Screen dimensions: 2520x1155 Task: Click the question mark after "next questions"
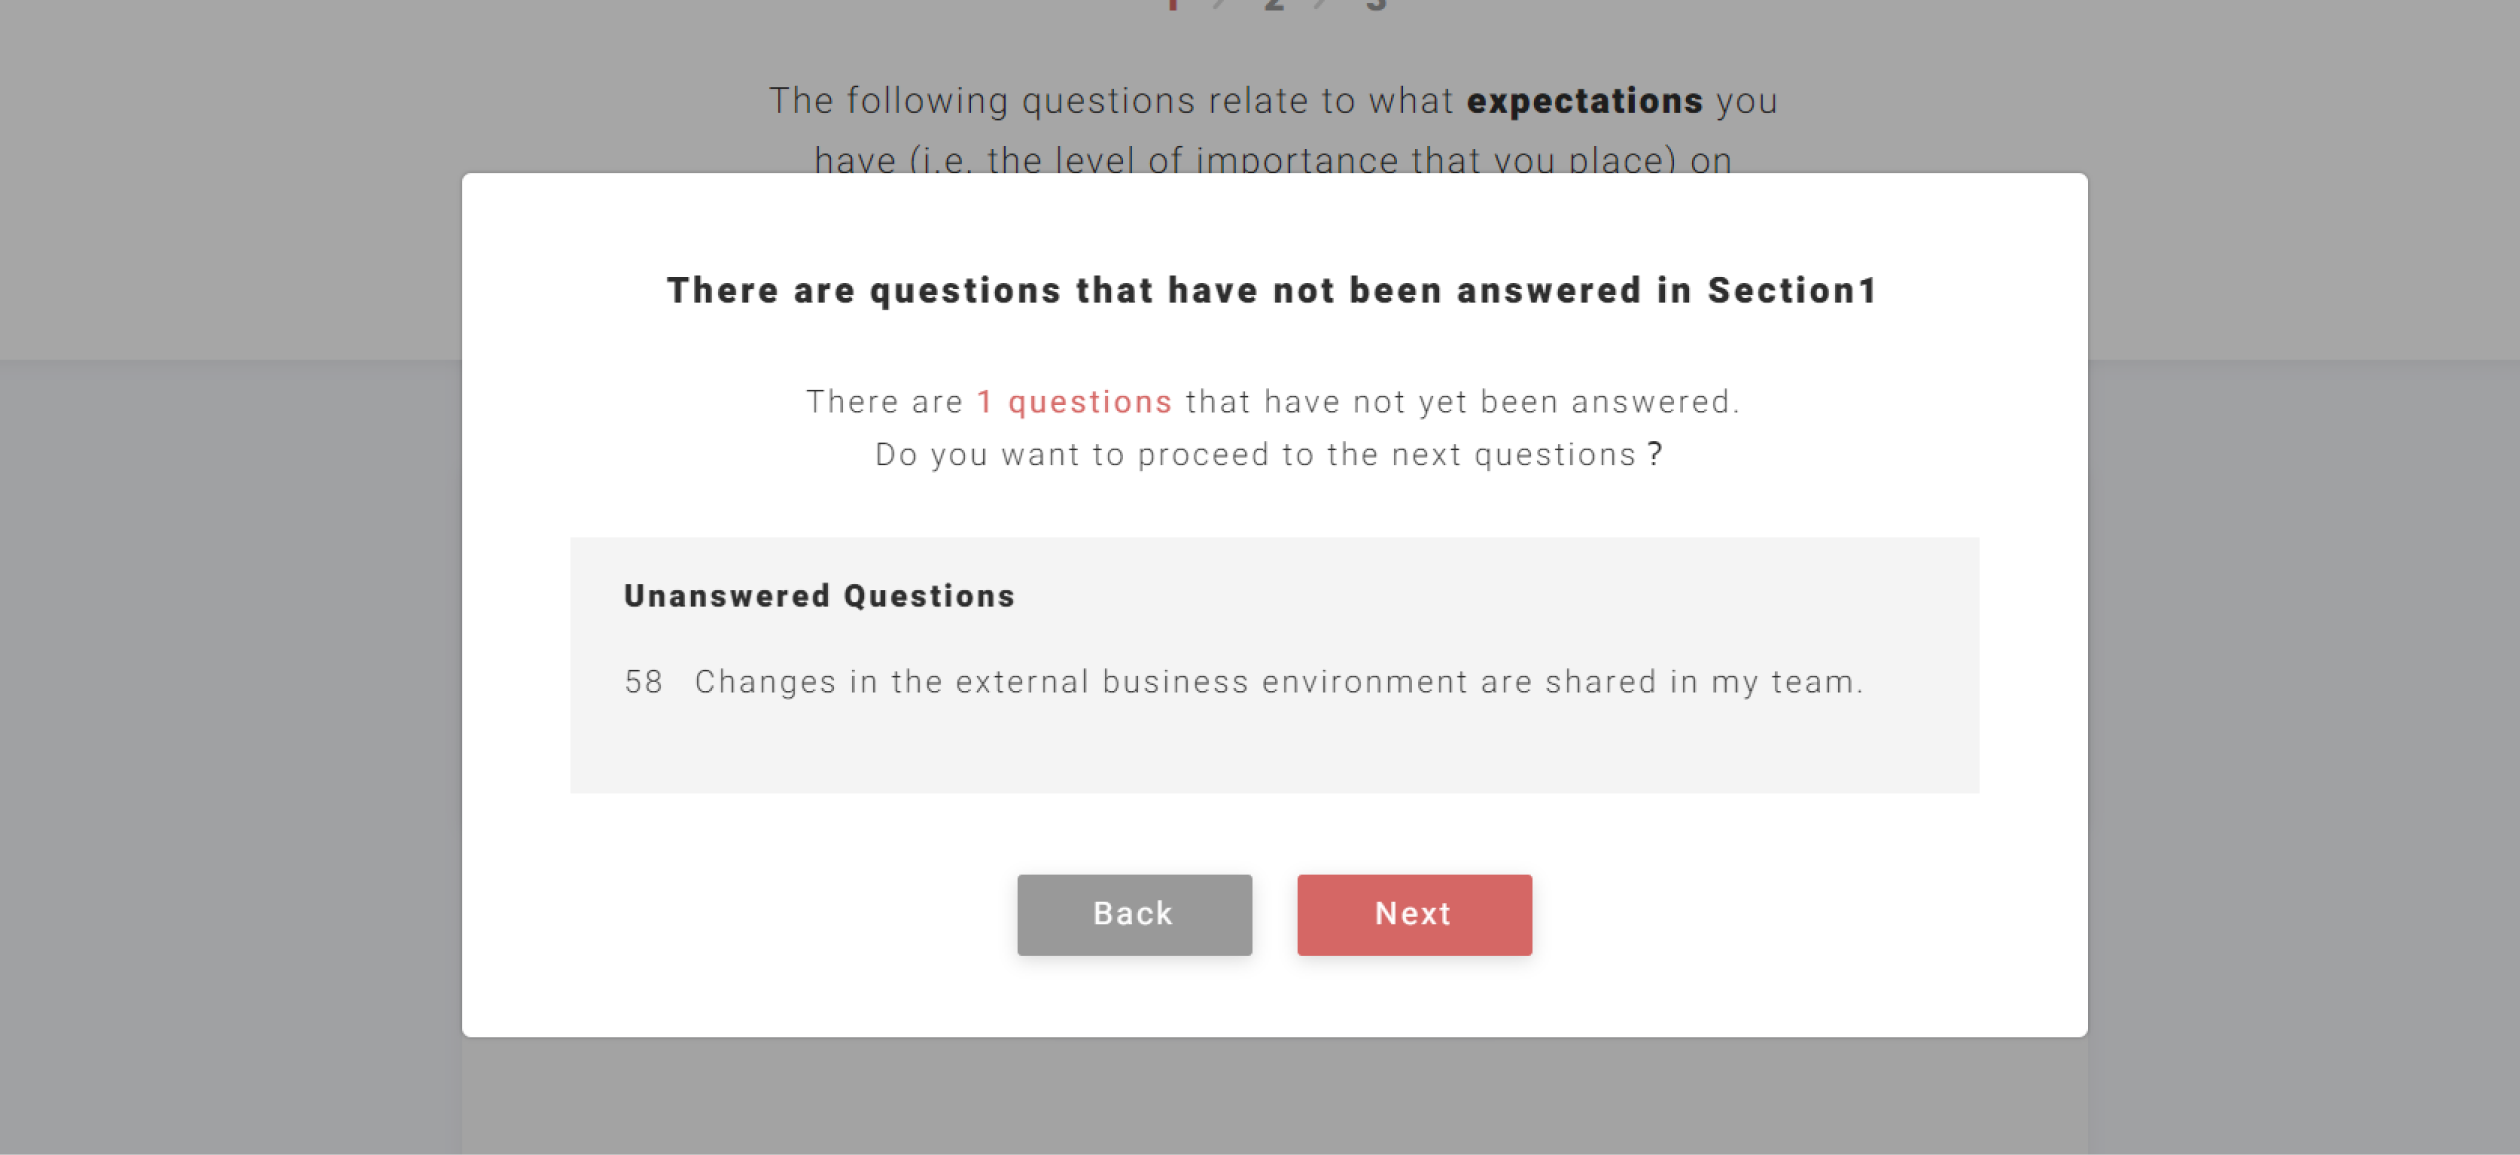(x=1655, y=455)
